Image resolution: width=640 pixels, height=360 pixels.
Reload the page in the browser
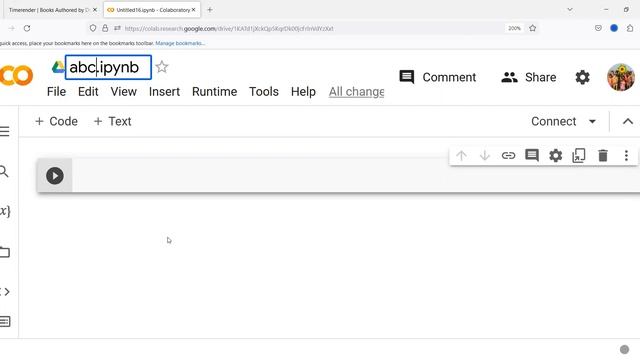tap(27, 28)
